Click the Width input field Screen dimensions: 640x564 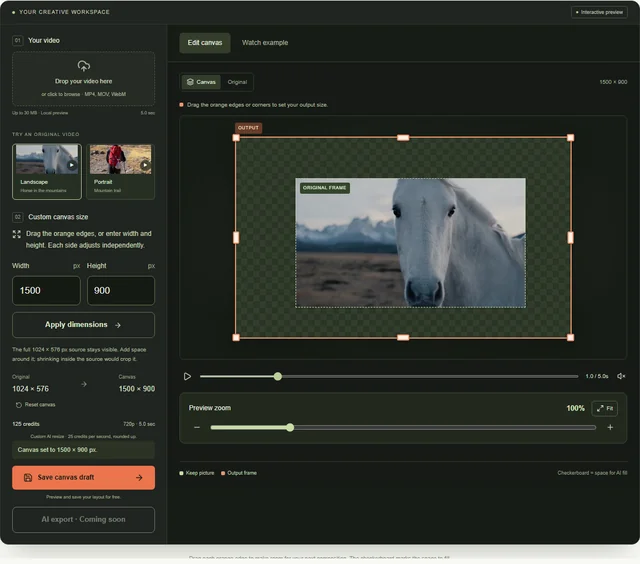pos(46,291)
